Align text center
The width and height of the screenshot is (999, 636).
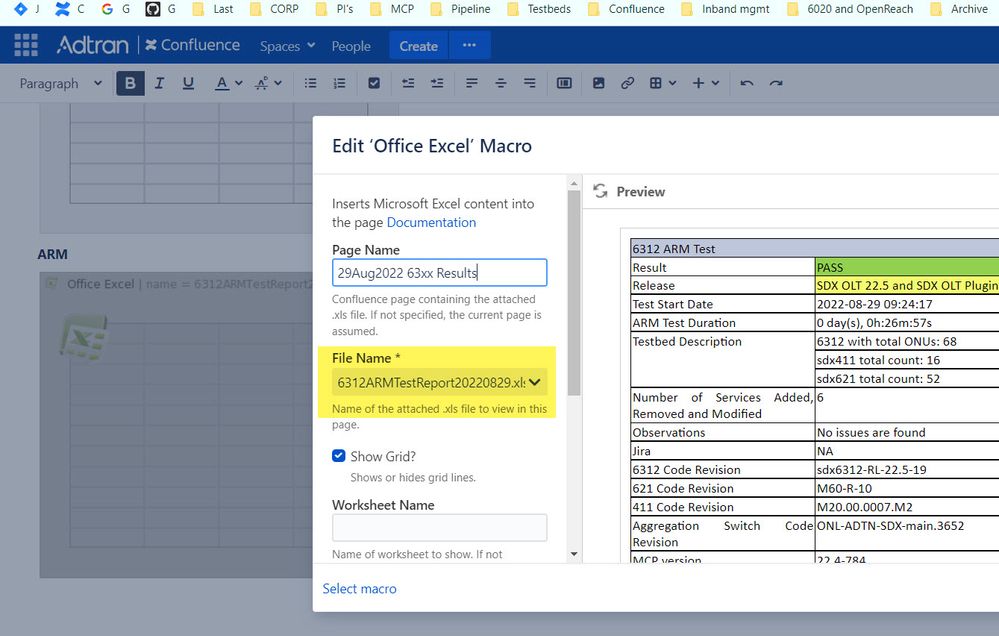pyautogui.click(x=501, y=83)
